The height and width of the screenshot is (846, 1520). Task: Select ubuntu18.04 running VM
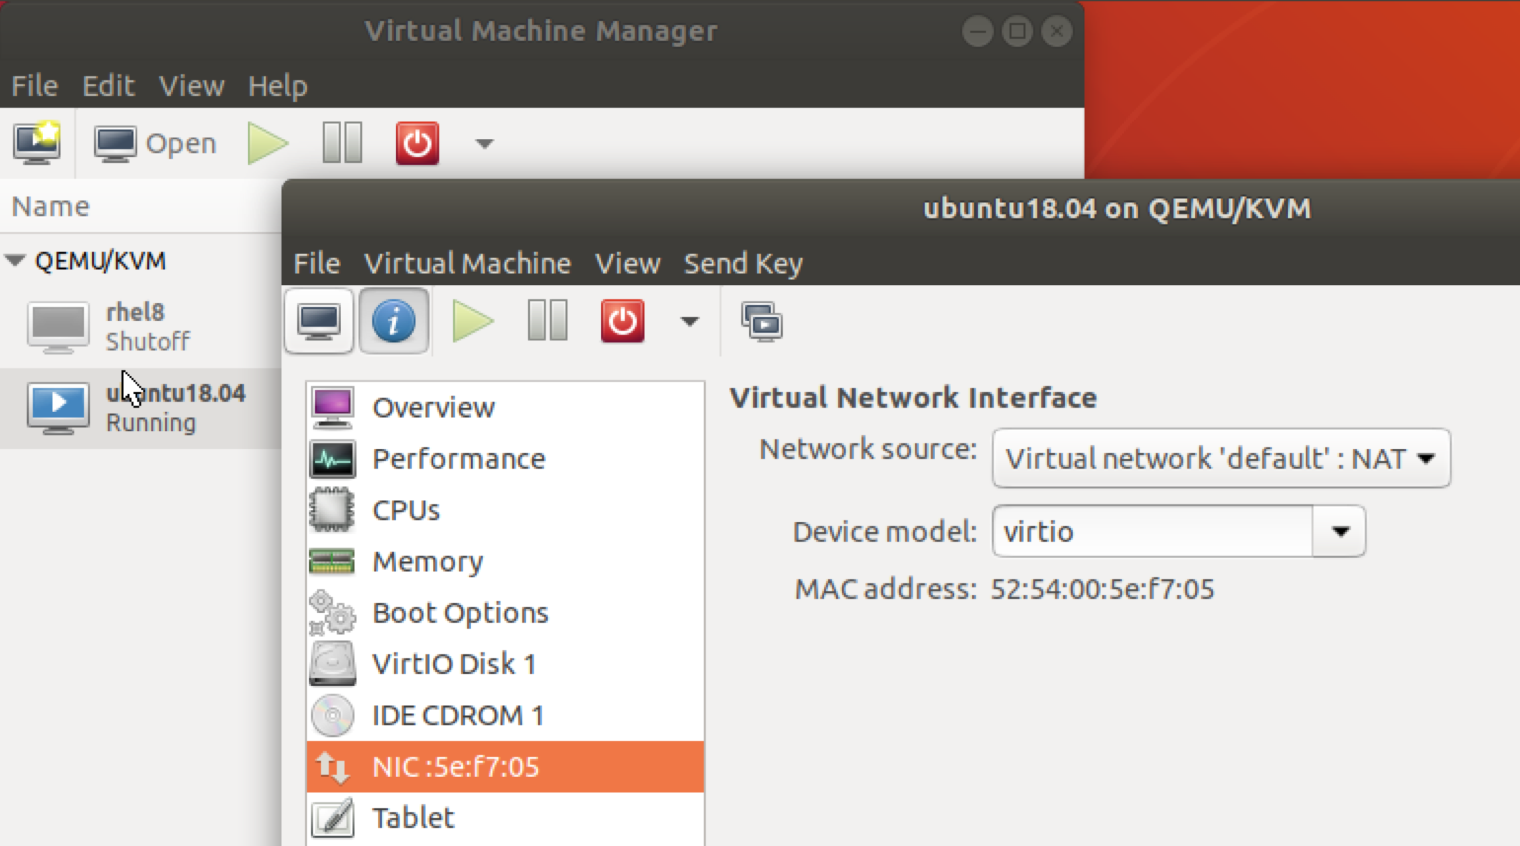[140, 408]
